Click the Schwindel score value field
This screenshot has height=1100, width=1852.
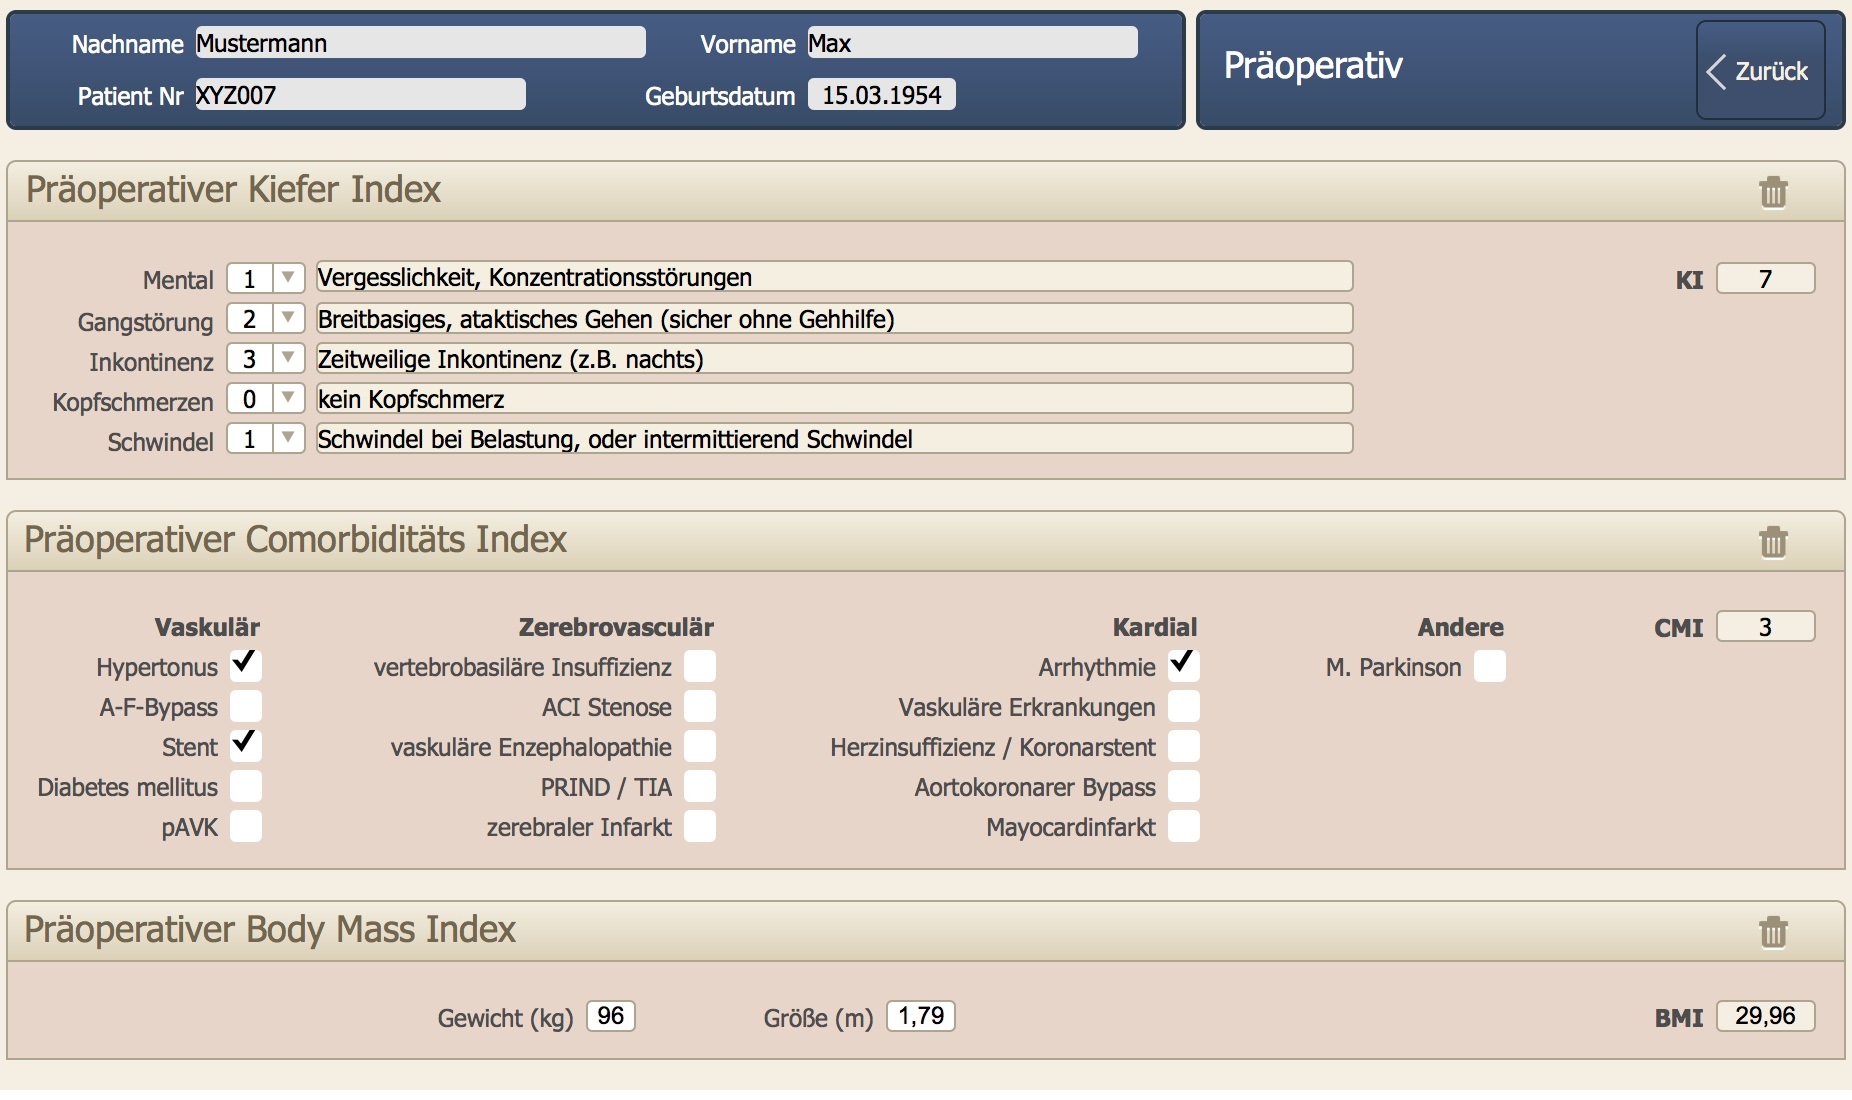pyautogui.click(x=250, y=438)
